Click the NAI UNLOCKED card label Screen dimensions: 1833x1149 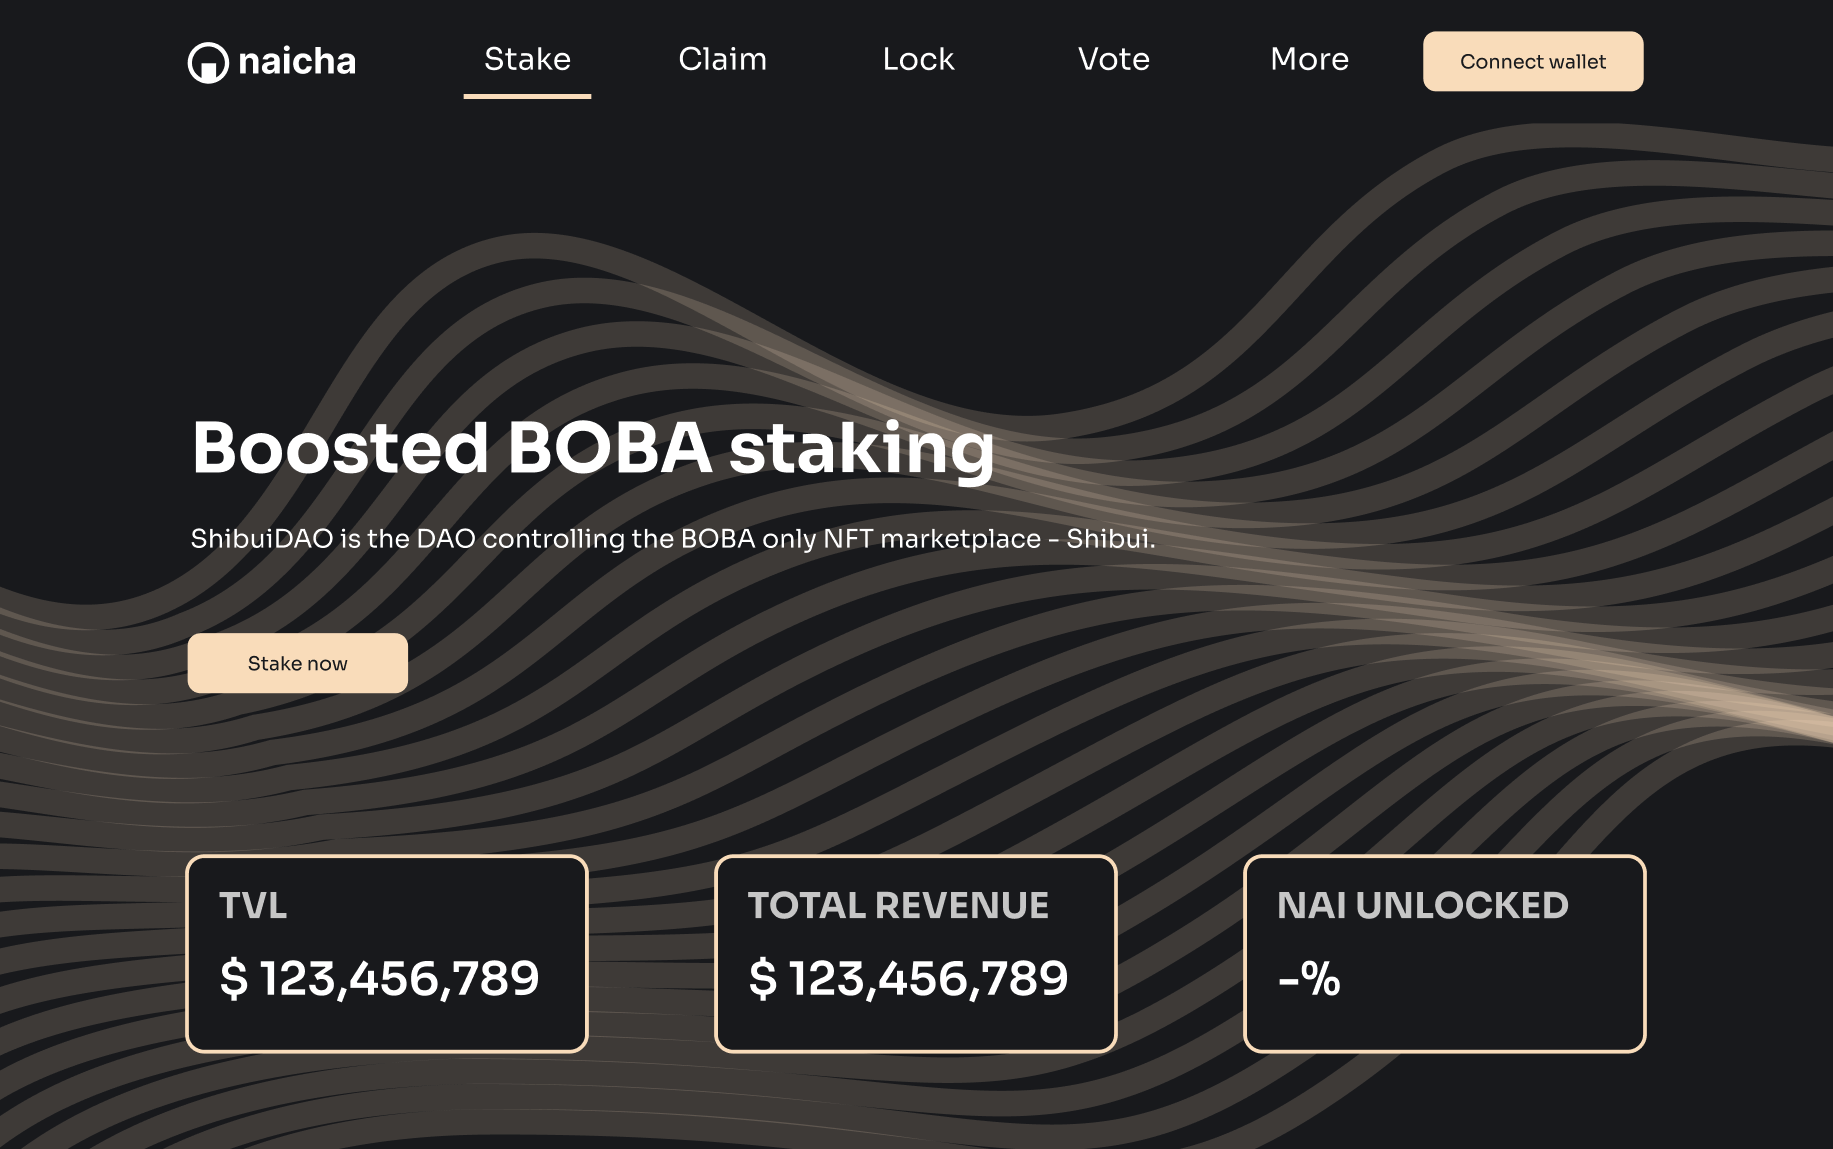(x=1422, y=906)
